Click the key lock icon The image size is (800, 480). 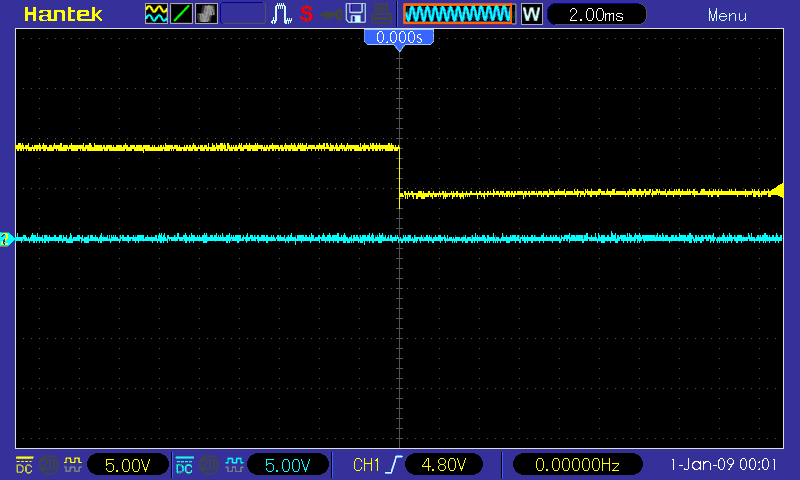click(x=331, y=15)
